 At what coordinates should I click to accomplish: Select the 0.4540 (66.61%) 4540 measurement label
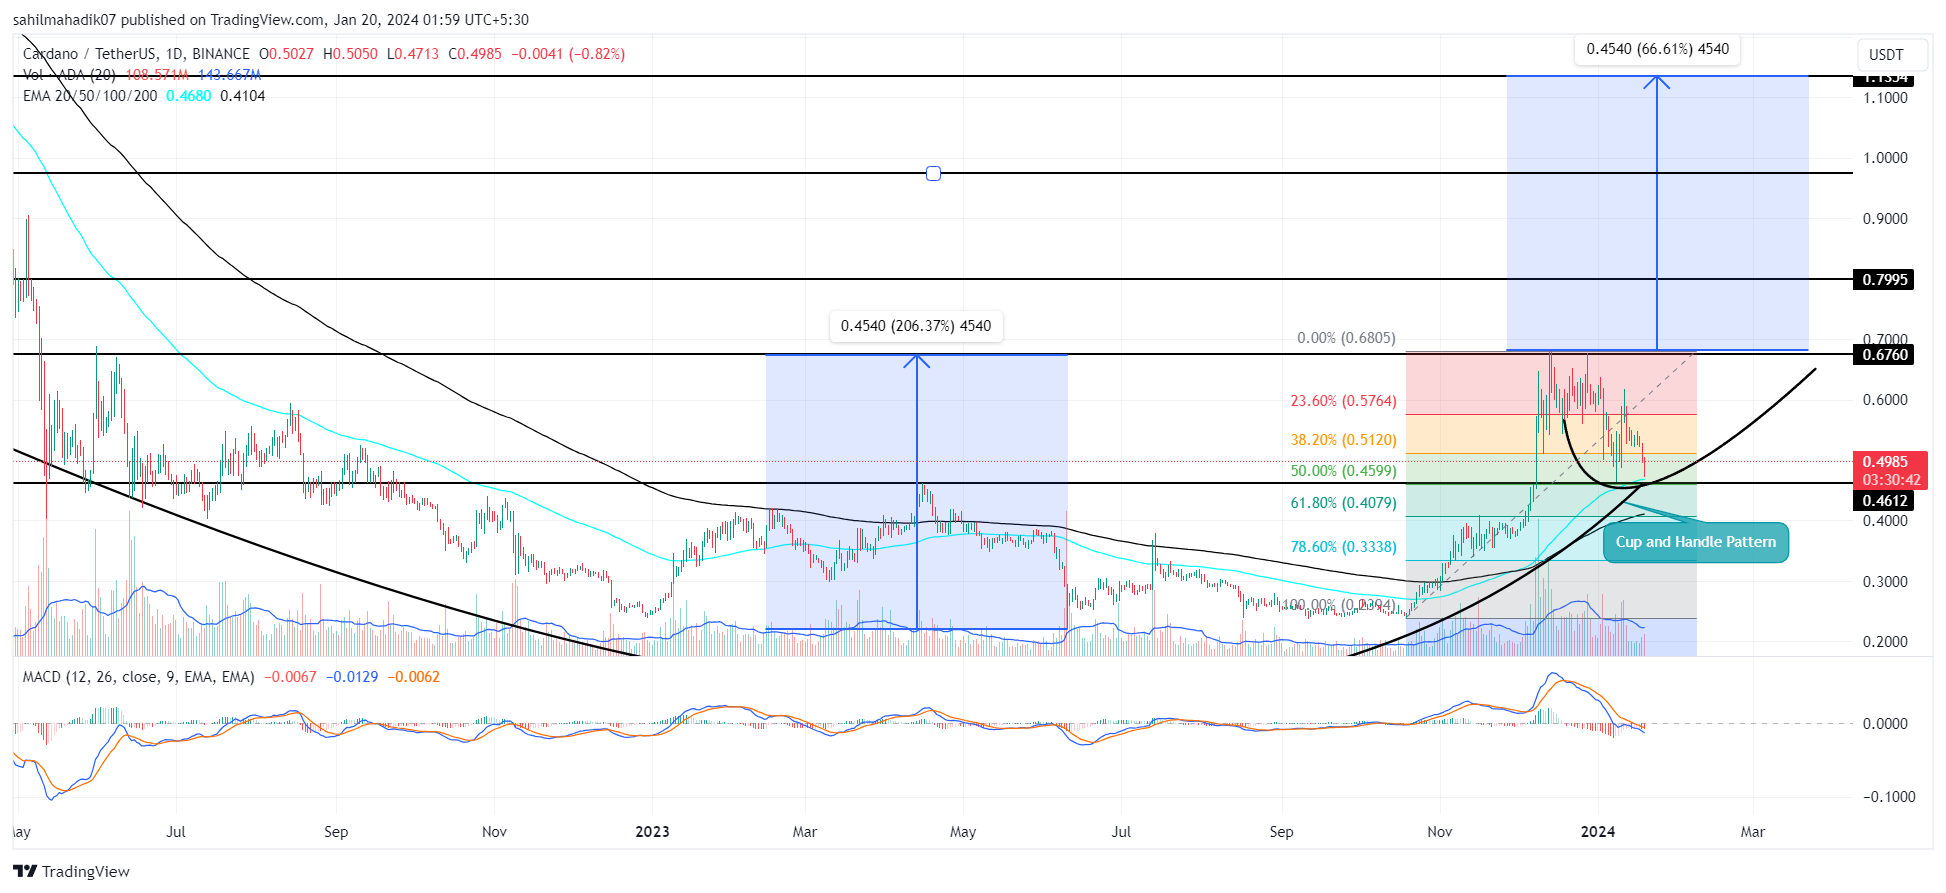point(1657,49)
